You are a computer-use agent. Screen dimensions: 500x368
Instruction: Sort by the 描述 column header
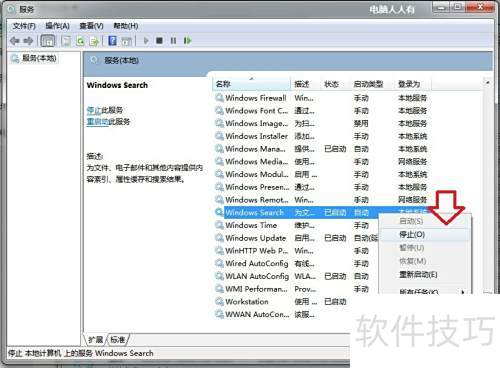point(305,84)
